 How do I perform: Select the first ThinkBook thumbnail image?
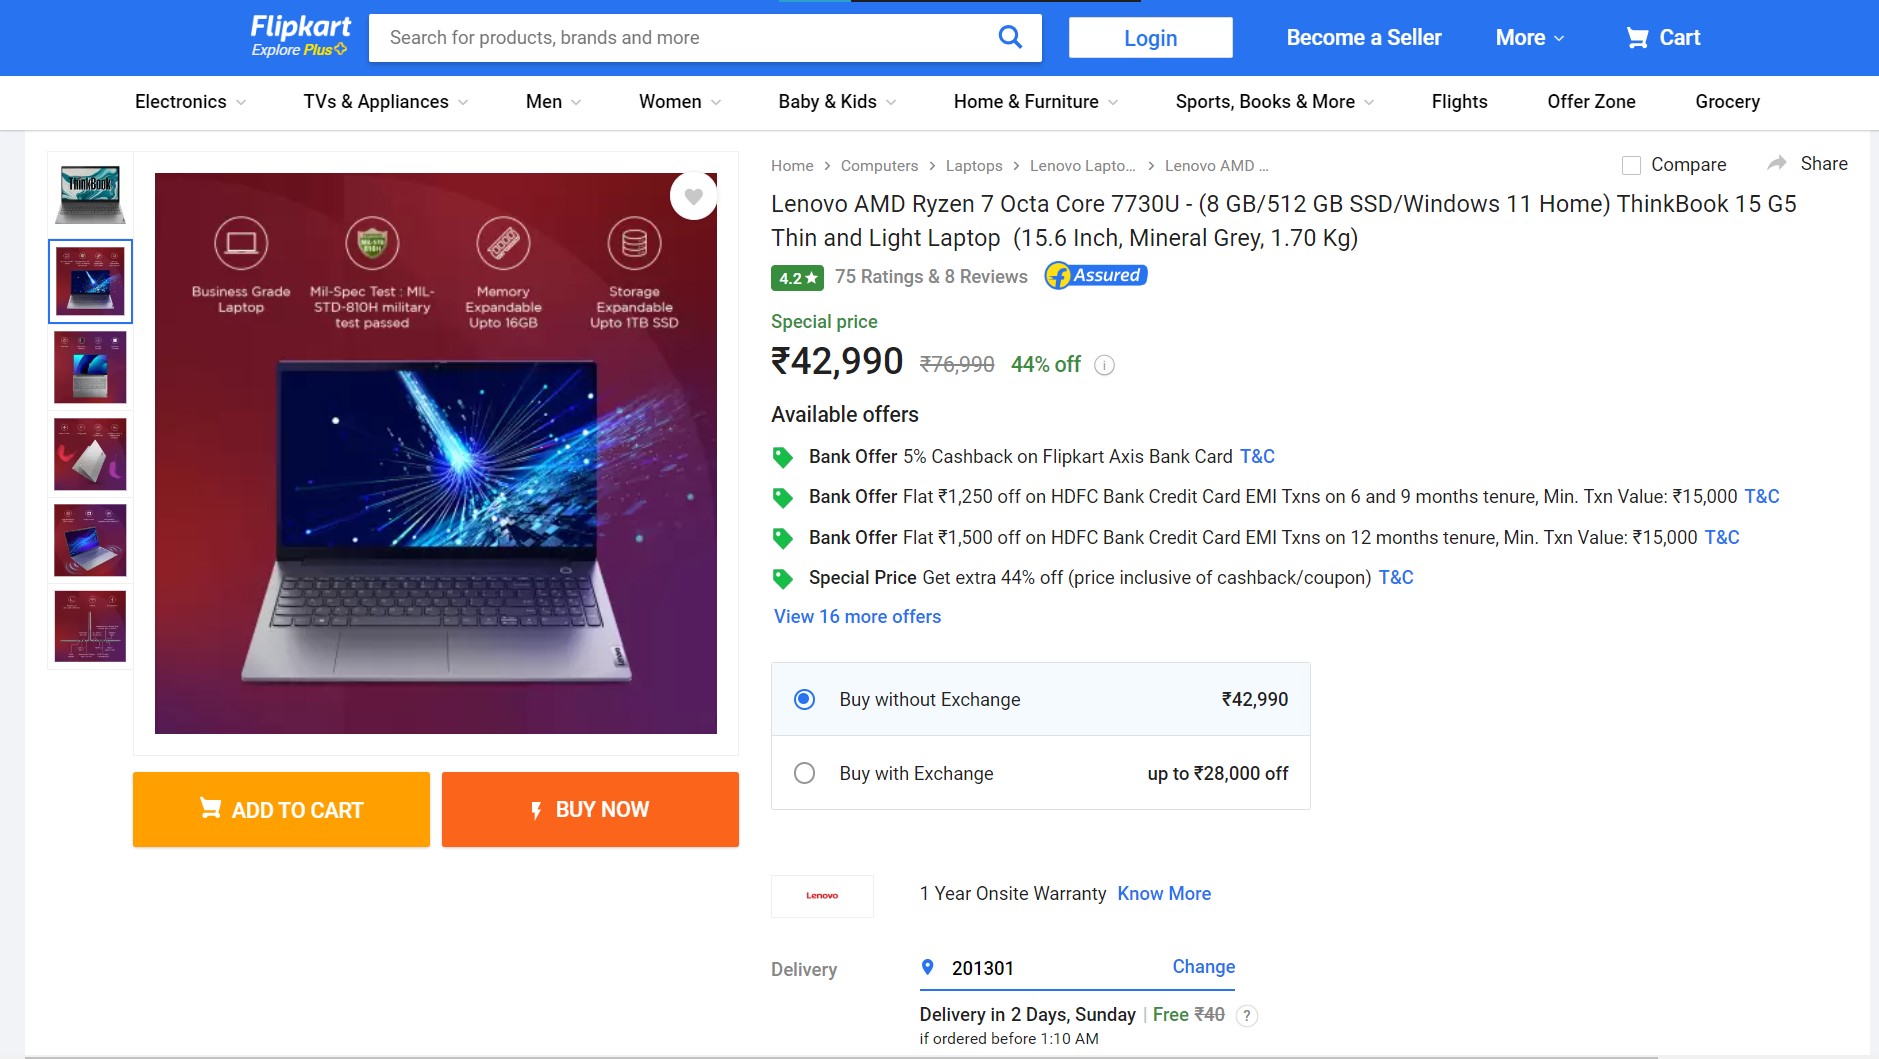point(91,194)
